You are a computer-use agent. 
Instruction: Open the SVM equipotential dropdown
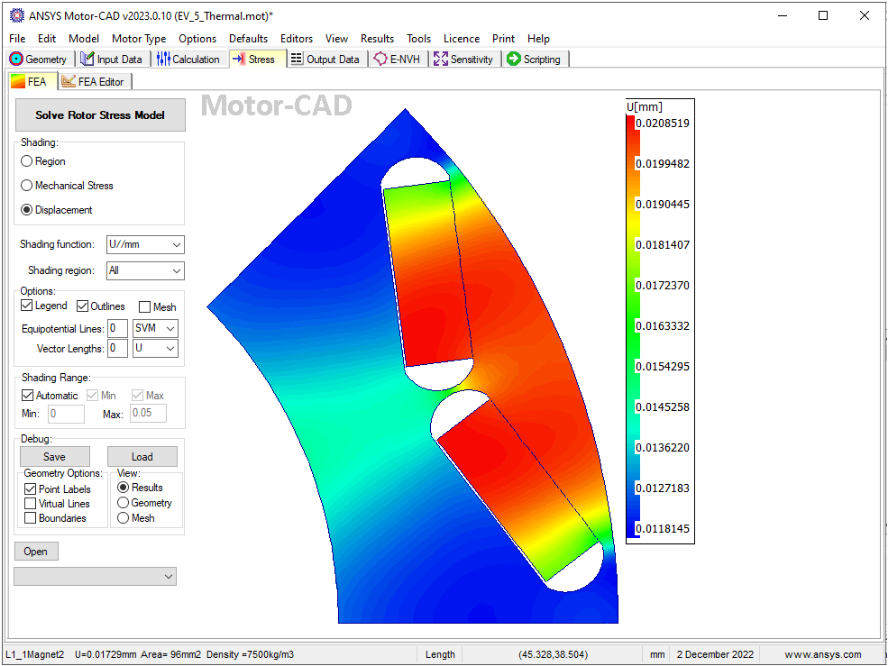click(x=155, y=328)
